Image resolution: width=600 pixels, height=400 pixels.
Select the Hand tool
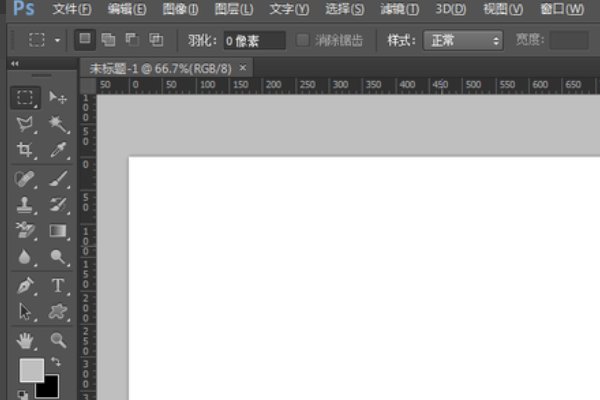coord(25,341)
